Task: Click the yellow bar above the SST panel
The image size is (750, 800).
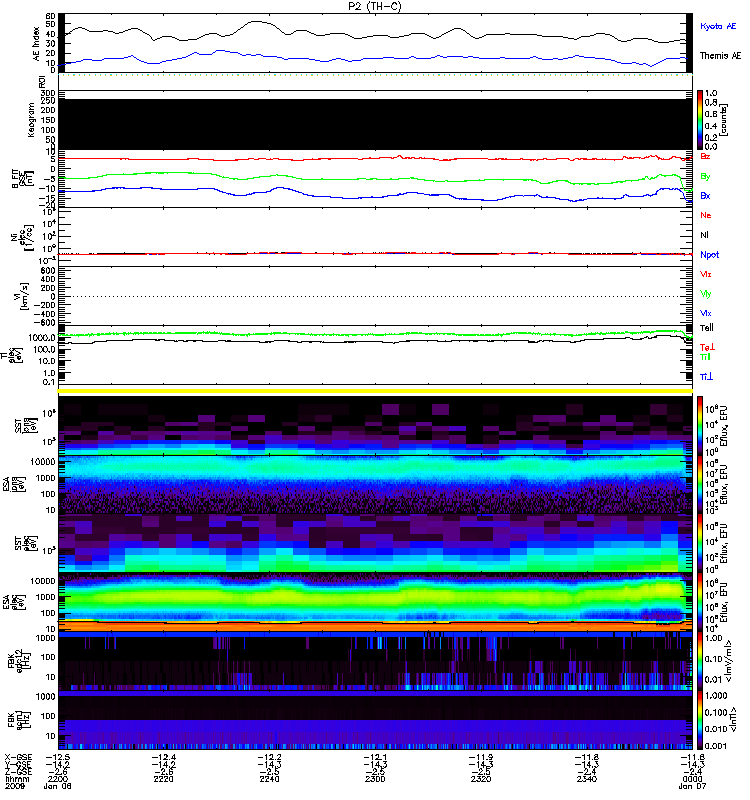Action: pos(375,391)
